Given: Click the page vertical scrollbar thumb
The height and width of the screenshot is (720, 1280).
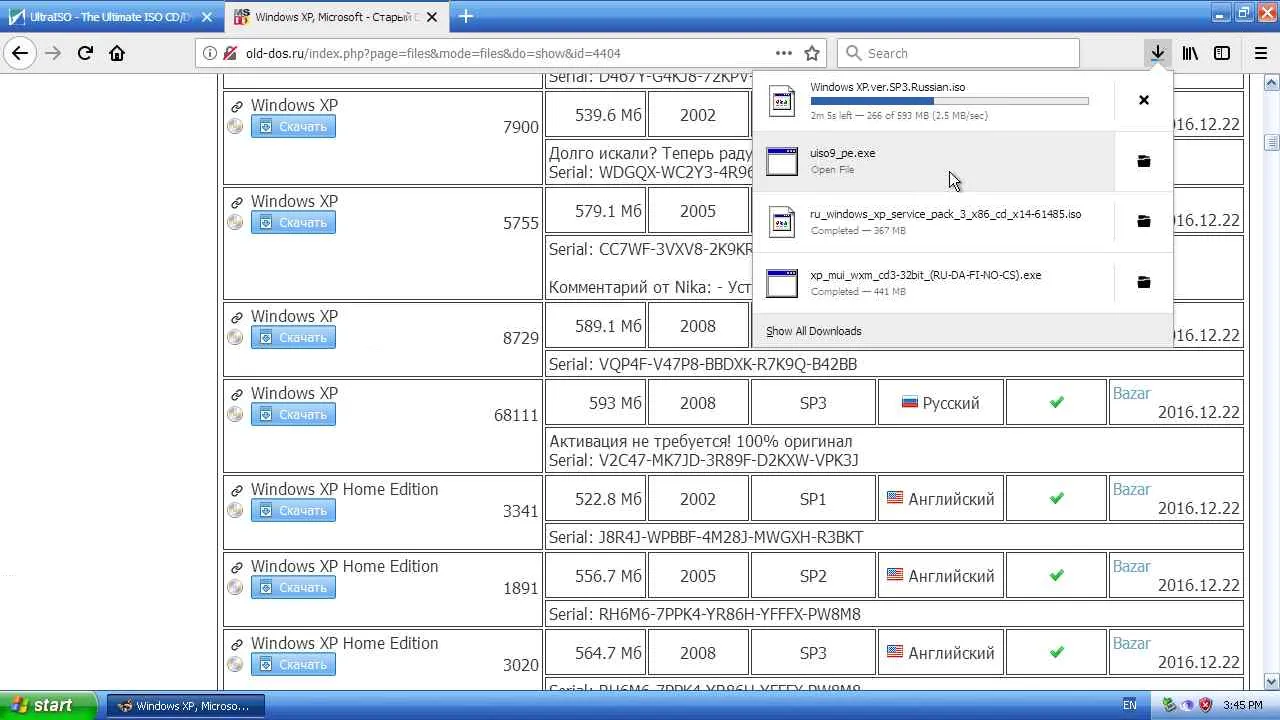Looking at the screenshot, I should (x=1272, y=143).
